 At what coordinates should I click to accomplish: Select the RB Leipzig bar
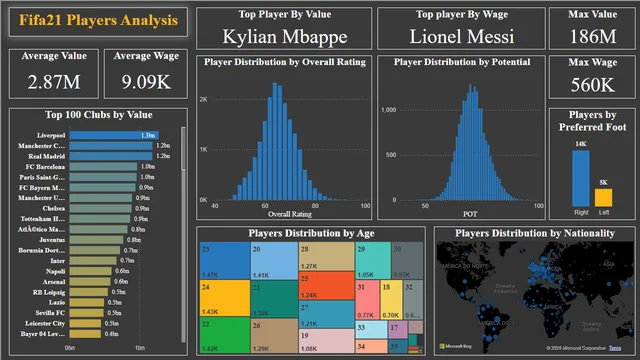click(x=89, y=292)
